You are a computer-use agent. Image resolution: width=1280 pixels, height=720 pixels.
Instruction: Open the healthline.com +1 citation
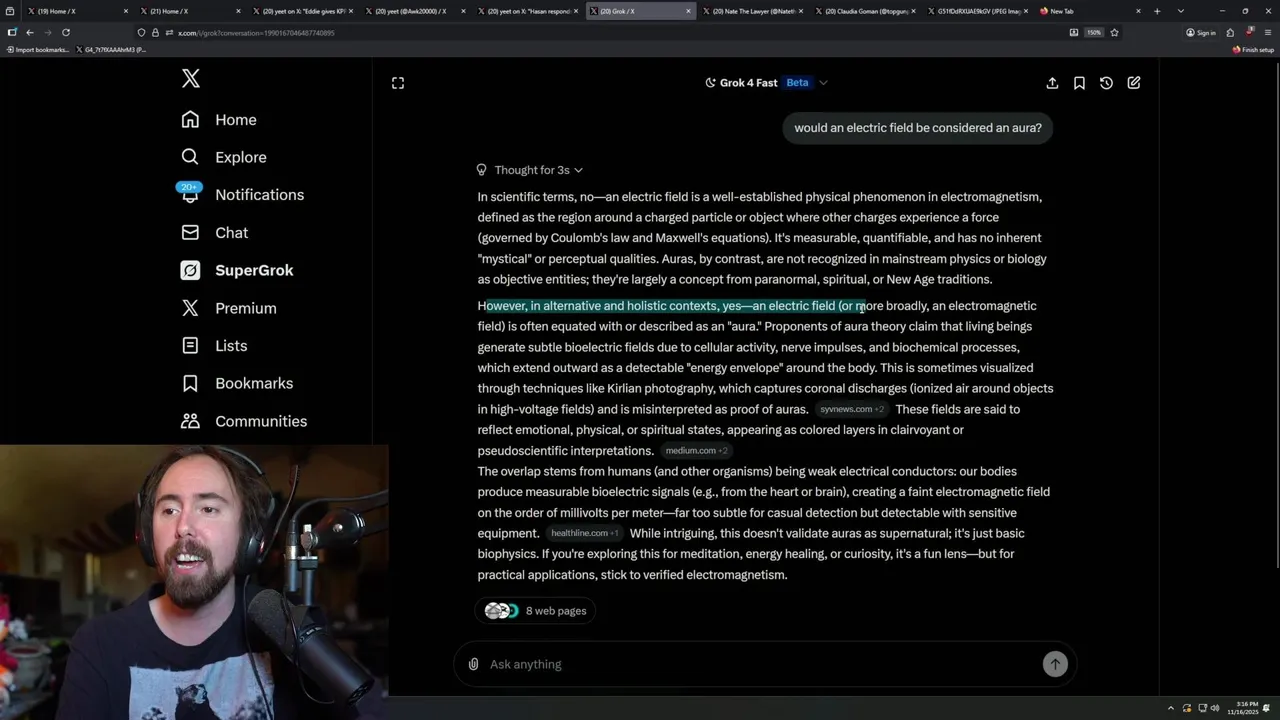584,533
